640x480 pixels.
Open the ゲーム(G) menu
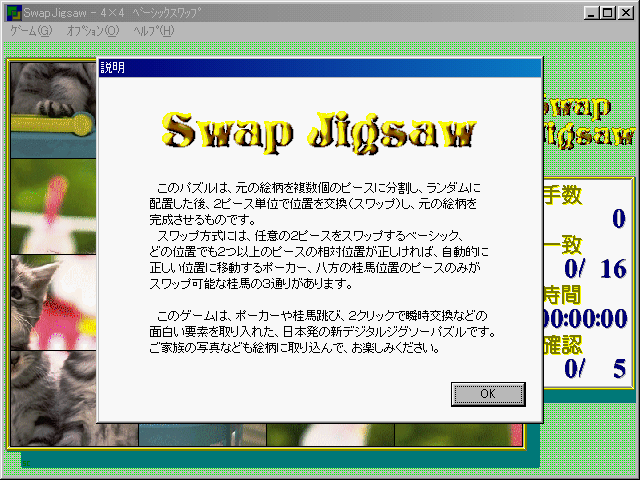pos(31,31)
